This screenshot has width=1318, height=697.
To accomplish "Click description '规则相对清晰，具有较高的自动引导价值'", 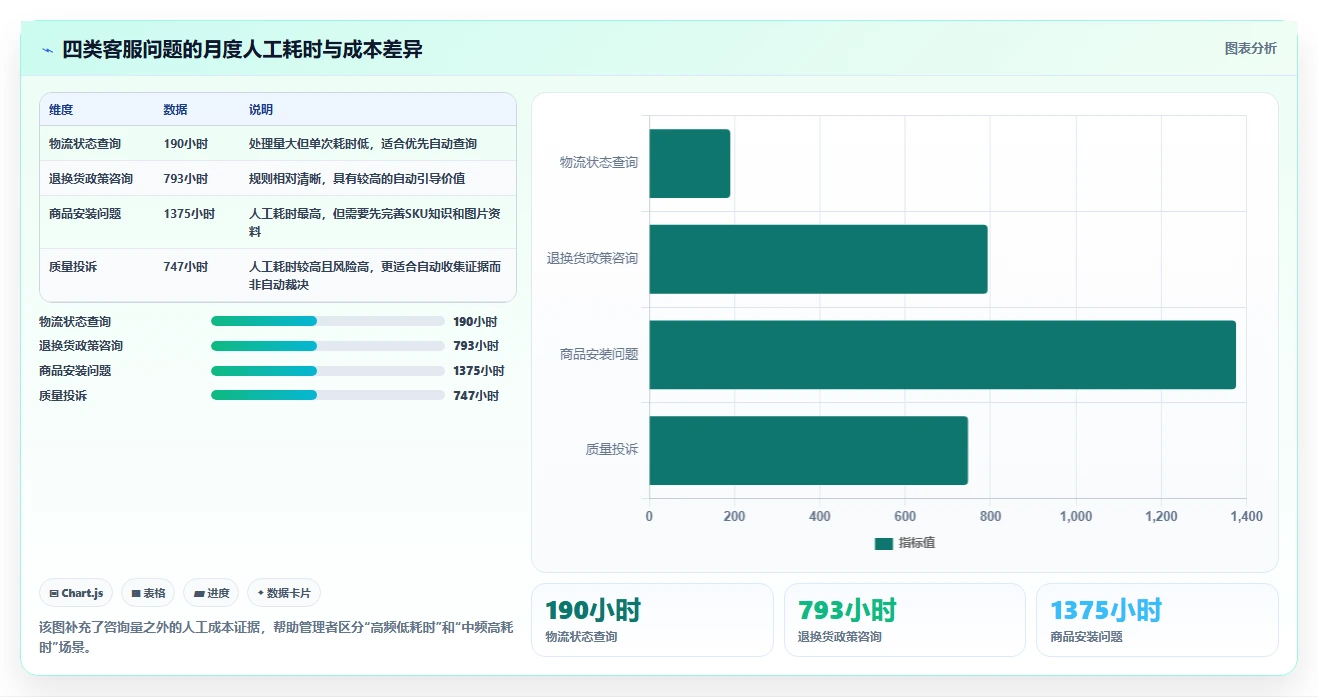I will click(x=357, y=179).
